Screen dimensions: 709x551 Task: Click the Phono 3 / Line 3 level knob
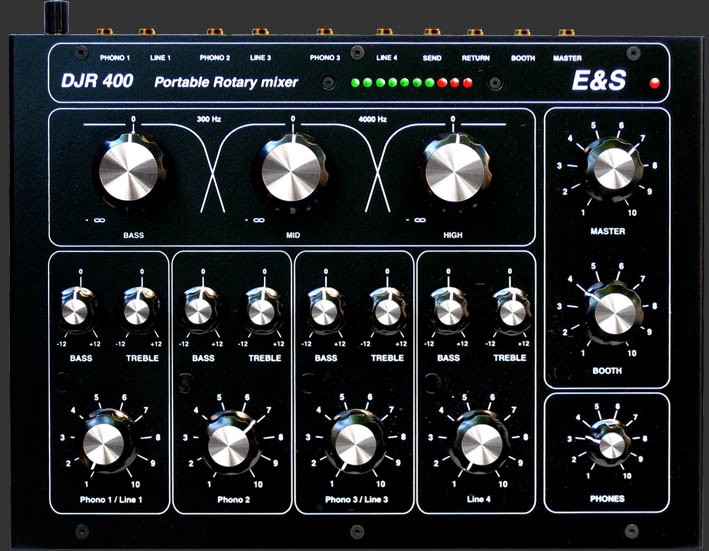pos(355,443)
